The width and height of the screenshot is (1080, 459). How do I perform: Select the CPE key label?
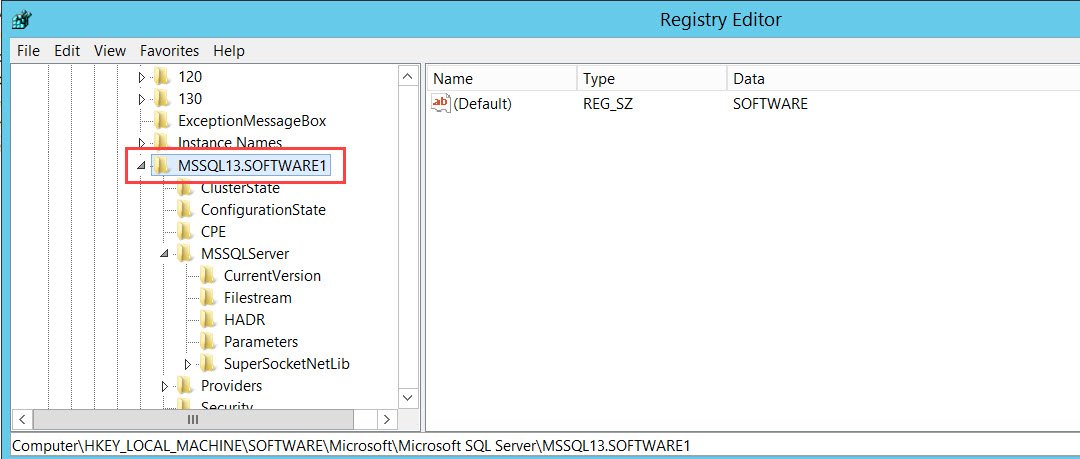tap(214, 232)
